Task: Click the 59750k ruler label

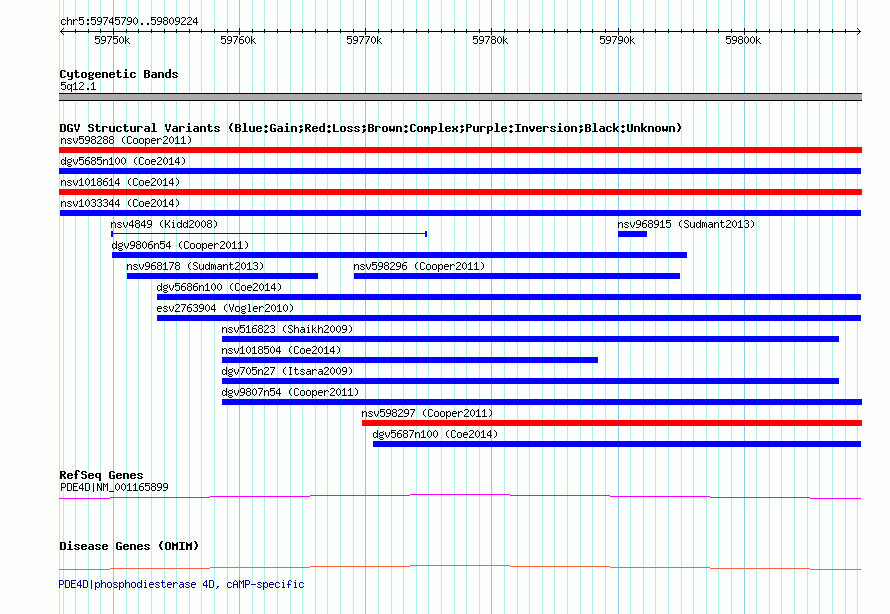Action: pos(112,40)
